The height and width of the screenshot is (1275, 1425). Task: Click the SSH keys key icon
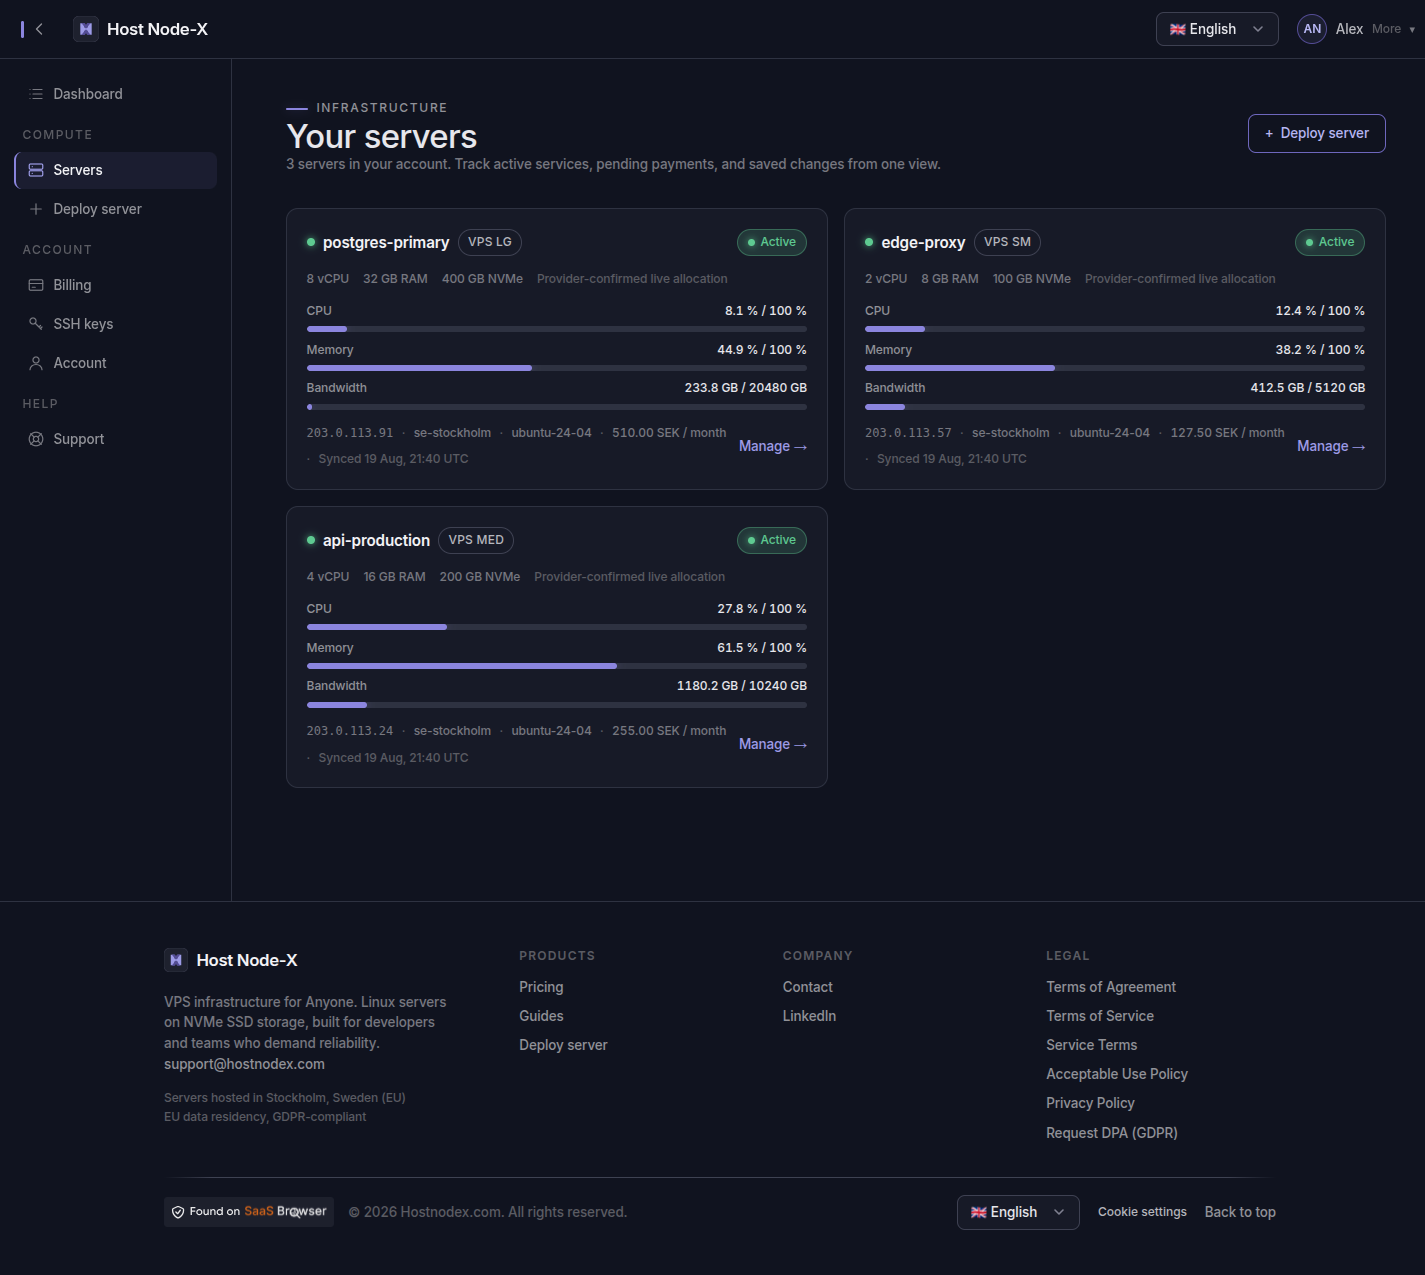[x=36, y=324]
